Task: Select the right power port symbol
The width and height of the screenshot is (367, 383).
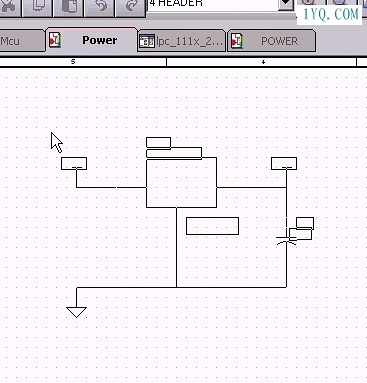Action: click(x=284, y=164)
